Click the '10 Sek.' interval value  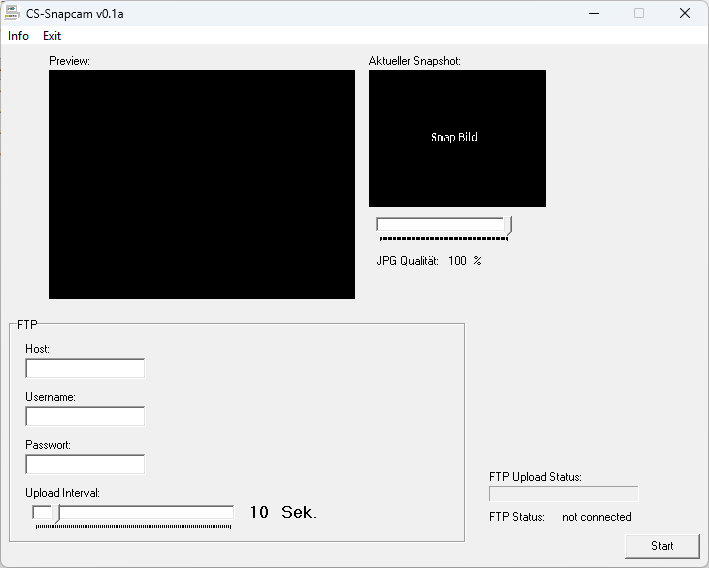pos(283,512)
